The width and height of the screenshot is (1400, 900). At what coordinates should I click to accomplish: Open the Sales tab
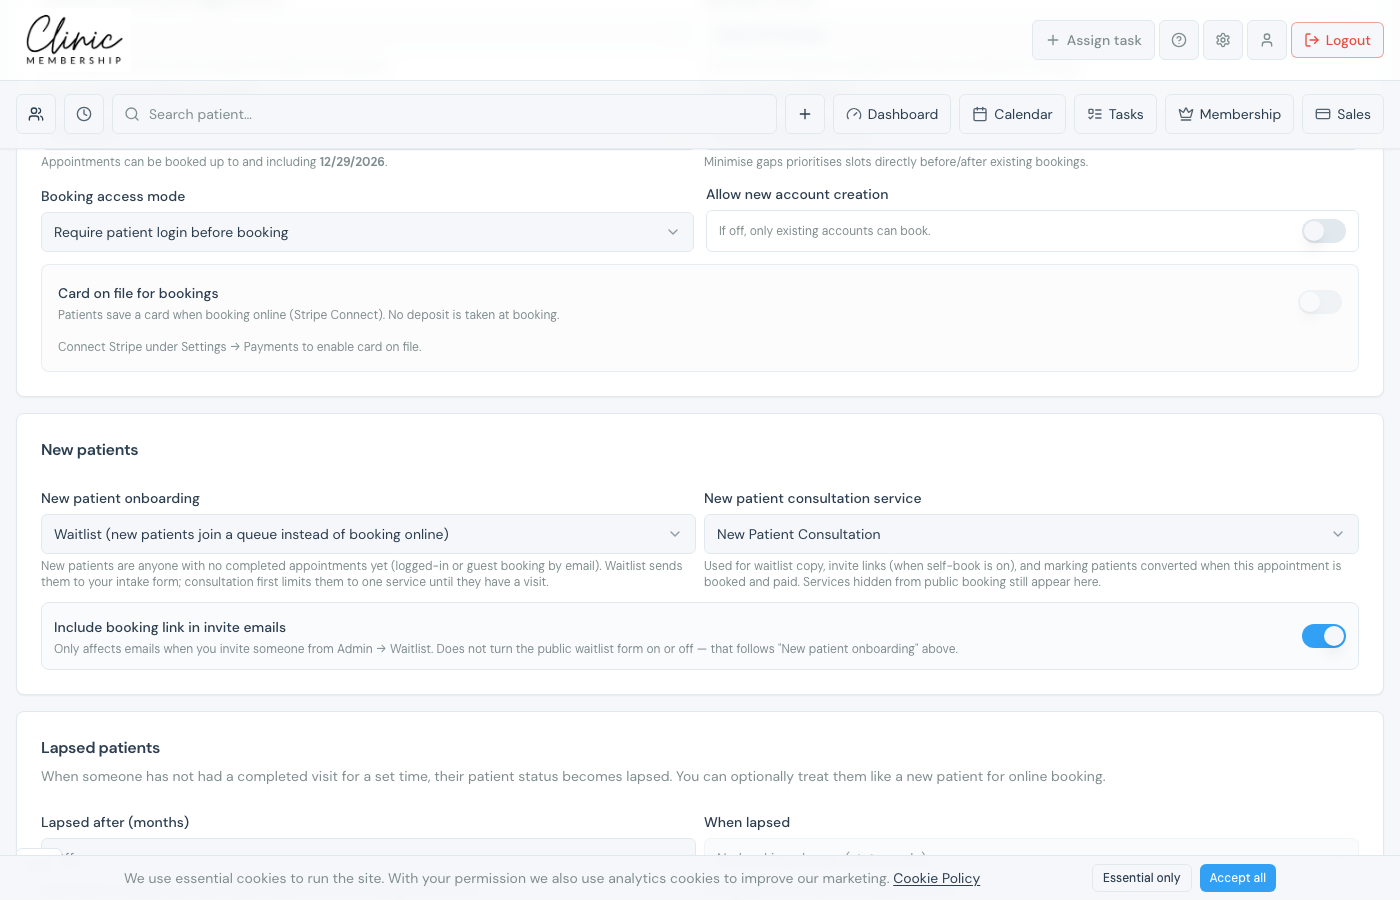[x=1343, y=114]
